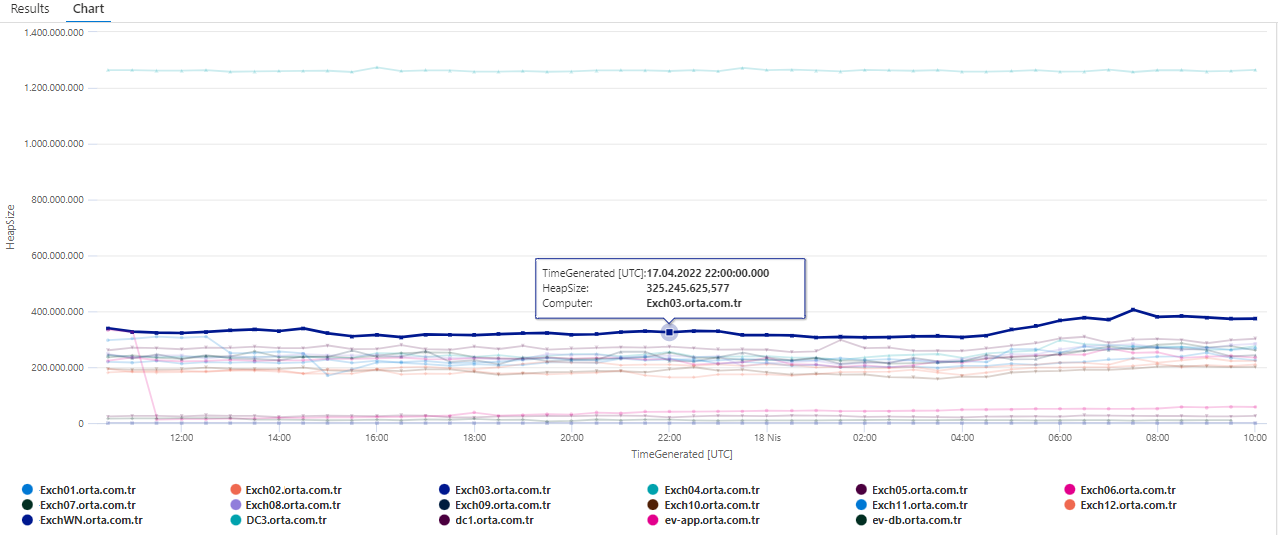1278x535 pixels.
Task: Click the 1.200.000.000 y-axis value
Action: 54,88
